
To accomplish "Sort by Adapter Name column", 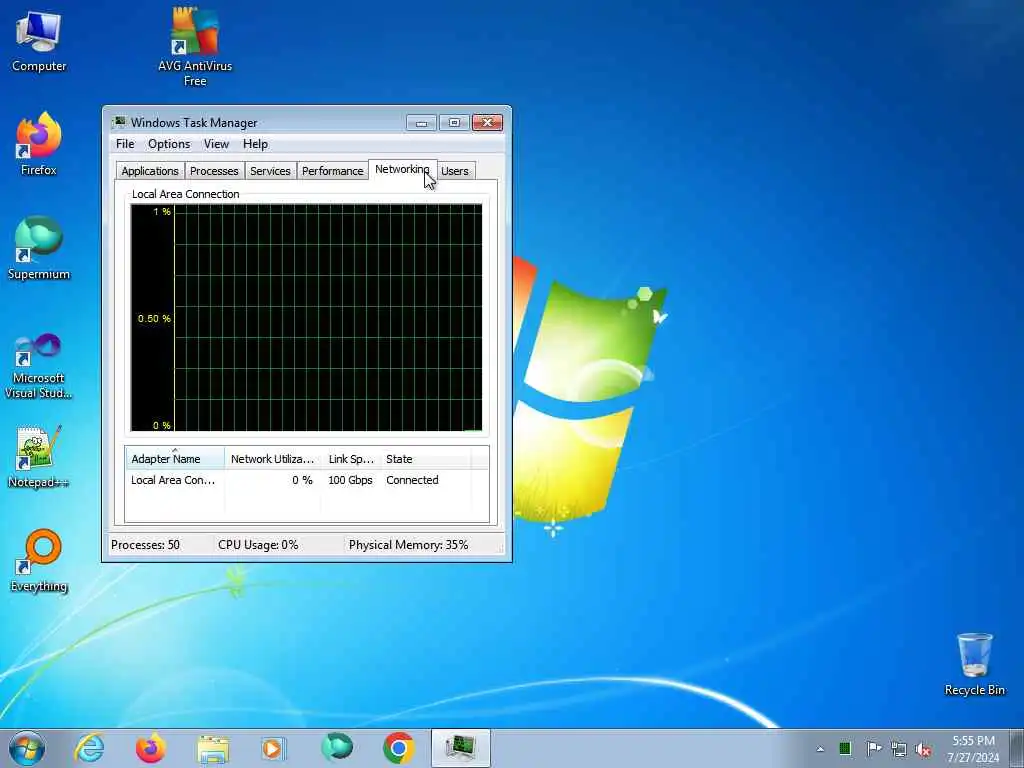I will (x=174, y=458).
